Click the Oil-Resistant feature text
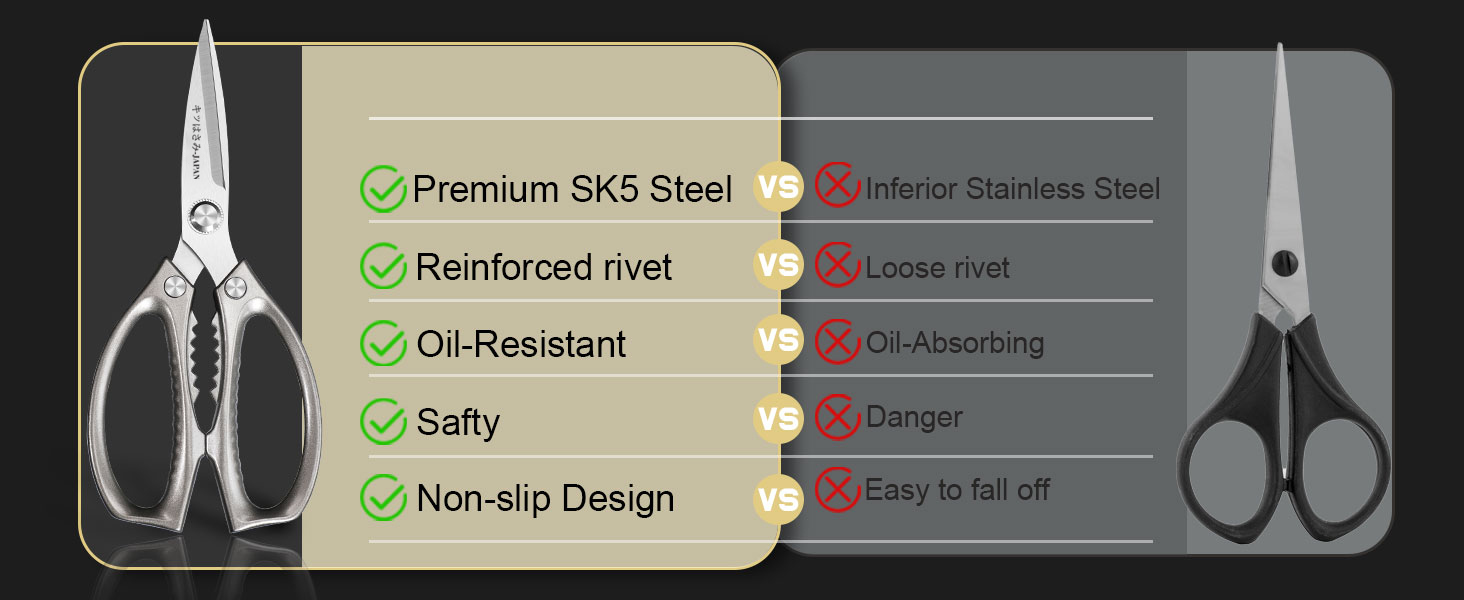The image size is (1464, 600). 521,344
